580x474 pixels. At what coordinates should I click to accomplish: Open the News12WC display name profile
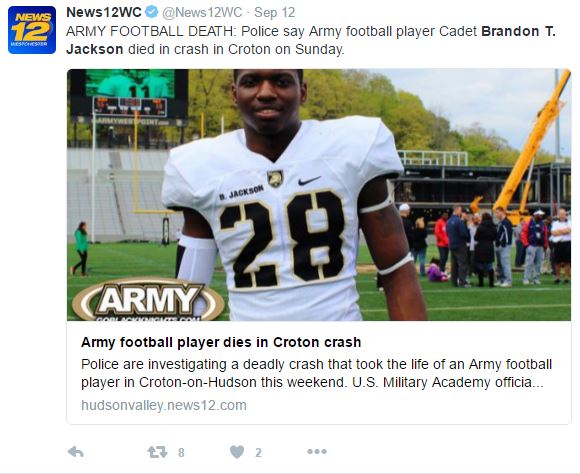click(x=104, y=12)
